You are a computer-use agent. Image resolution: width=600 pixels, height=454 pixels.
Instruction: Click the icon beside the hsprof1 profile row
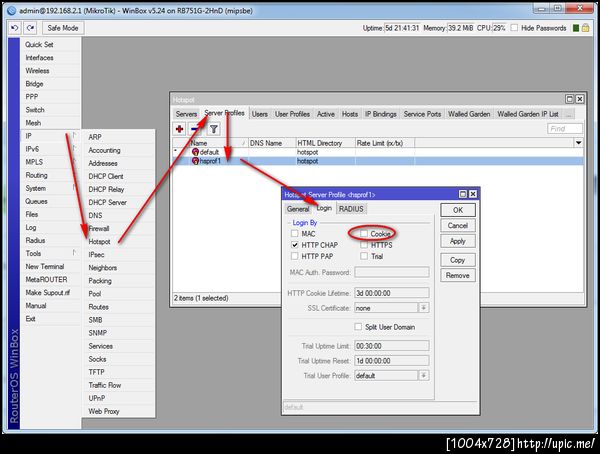point(195,161)
